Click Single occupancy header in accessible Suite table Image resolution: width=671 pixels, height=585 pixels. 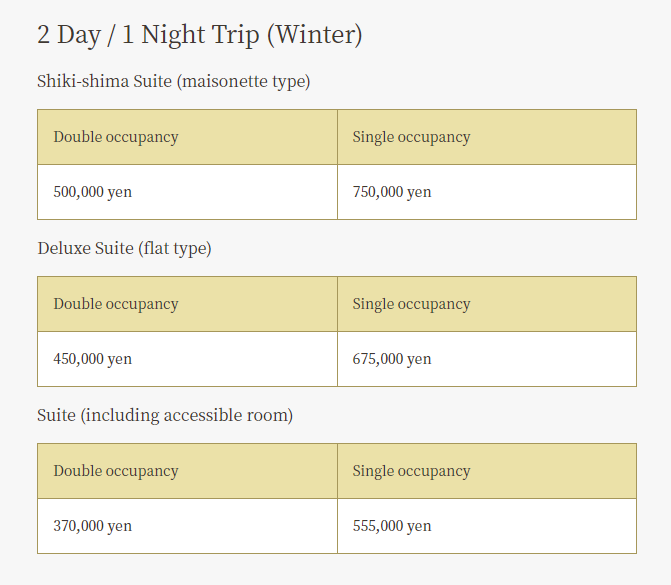pyautogui.click(x=411, y=471)
